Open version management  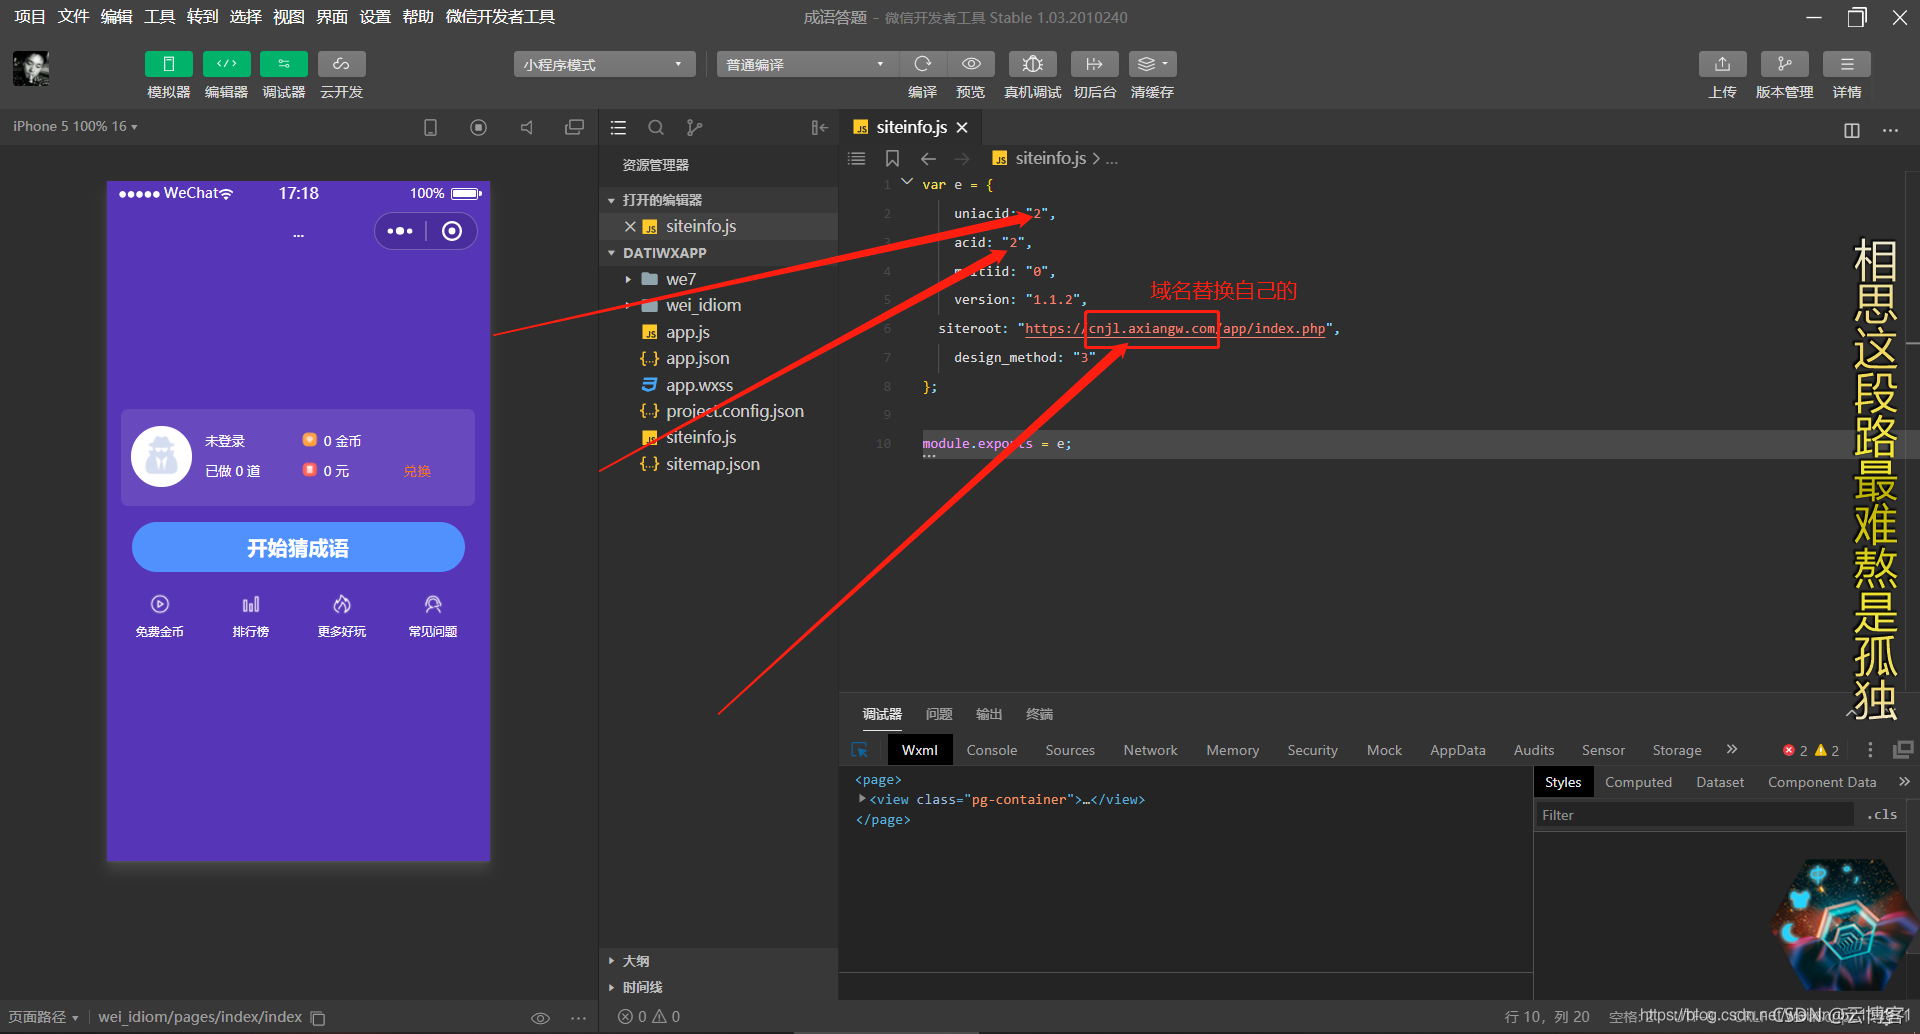(x=1784, y=64)
